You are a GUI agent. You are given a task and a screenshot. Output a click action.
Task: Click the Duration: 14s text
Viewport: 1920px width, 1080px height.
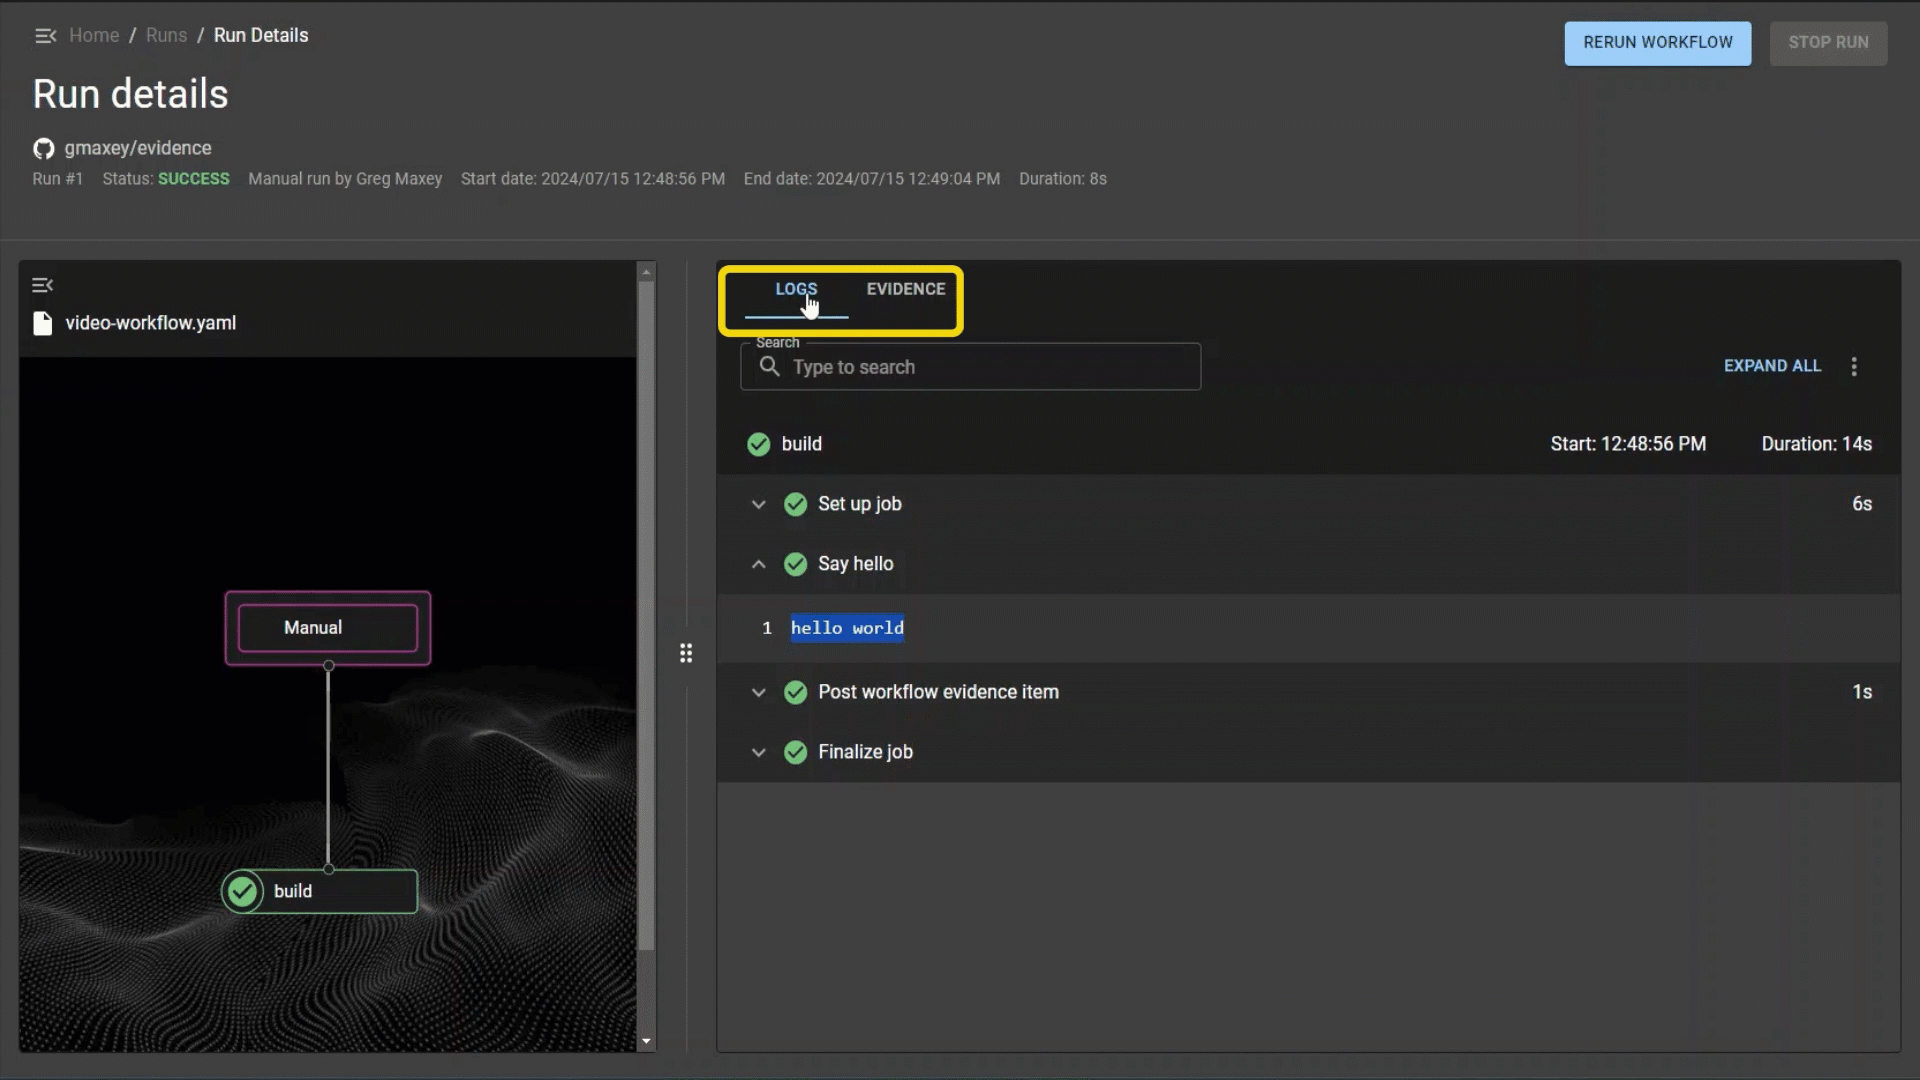(x=1816, y=444)
